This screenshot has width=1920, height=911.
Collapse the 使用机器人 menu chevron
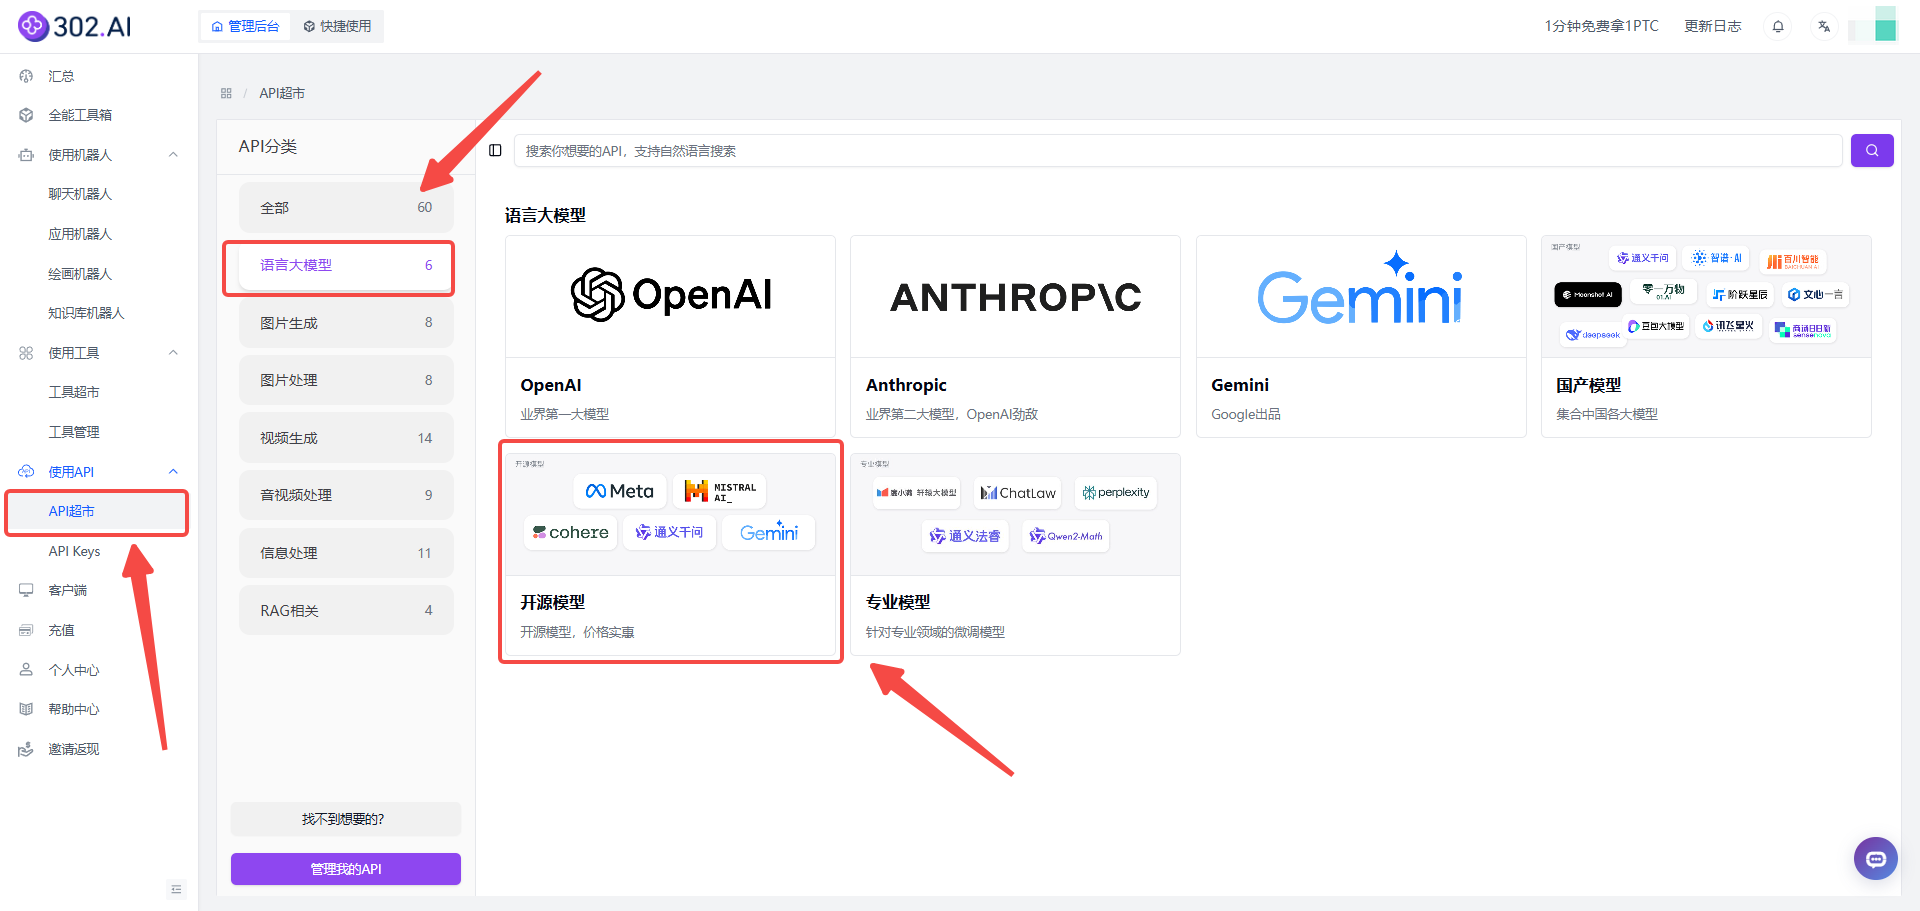[173, 155]
